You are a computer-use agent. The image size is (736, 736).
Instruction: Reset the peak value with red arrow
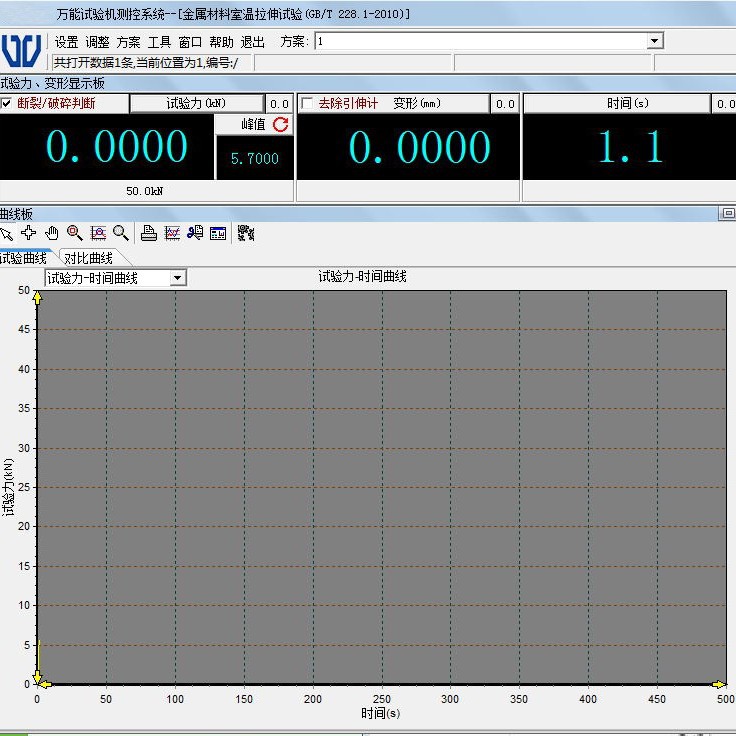click(281, 124)
